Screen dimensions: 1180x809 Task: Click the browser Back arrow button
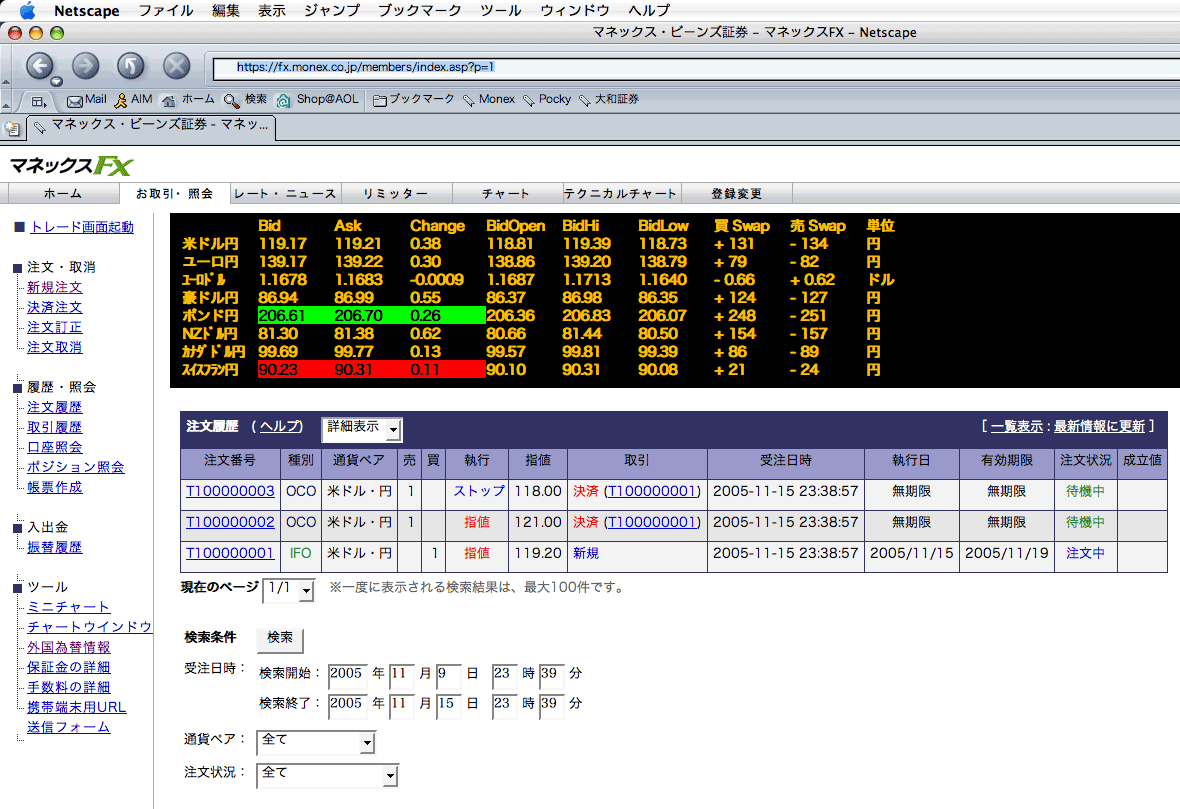39,66
